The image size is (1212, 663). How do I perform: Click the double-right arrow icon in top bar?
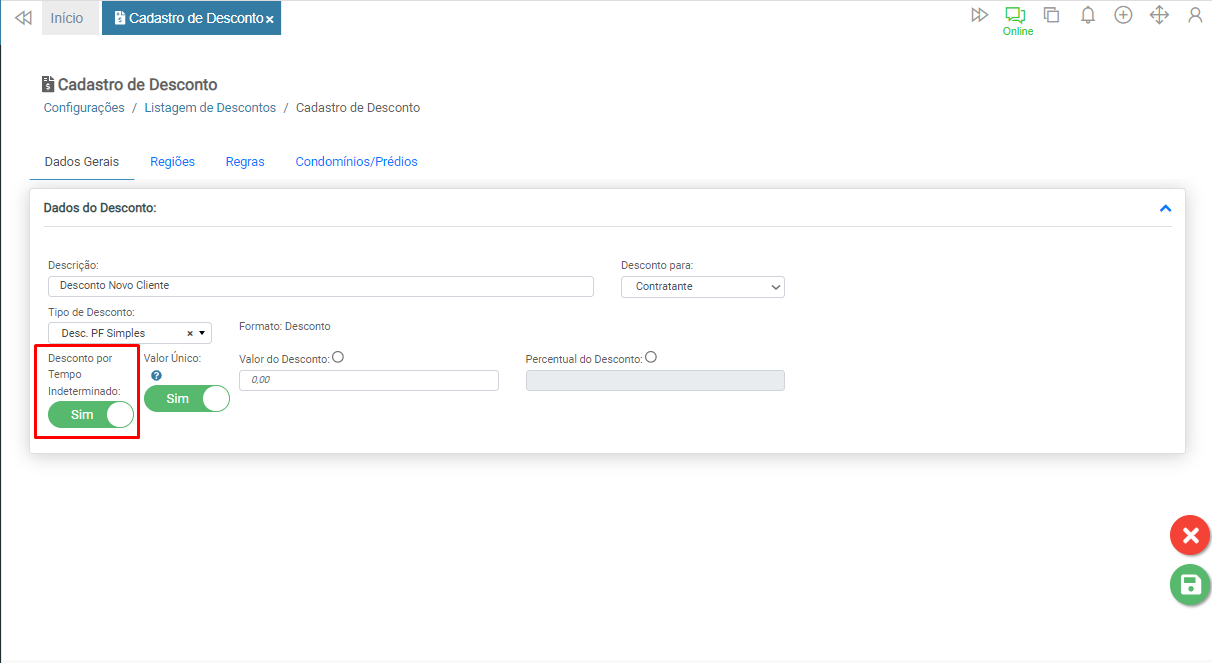979,15
